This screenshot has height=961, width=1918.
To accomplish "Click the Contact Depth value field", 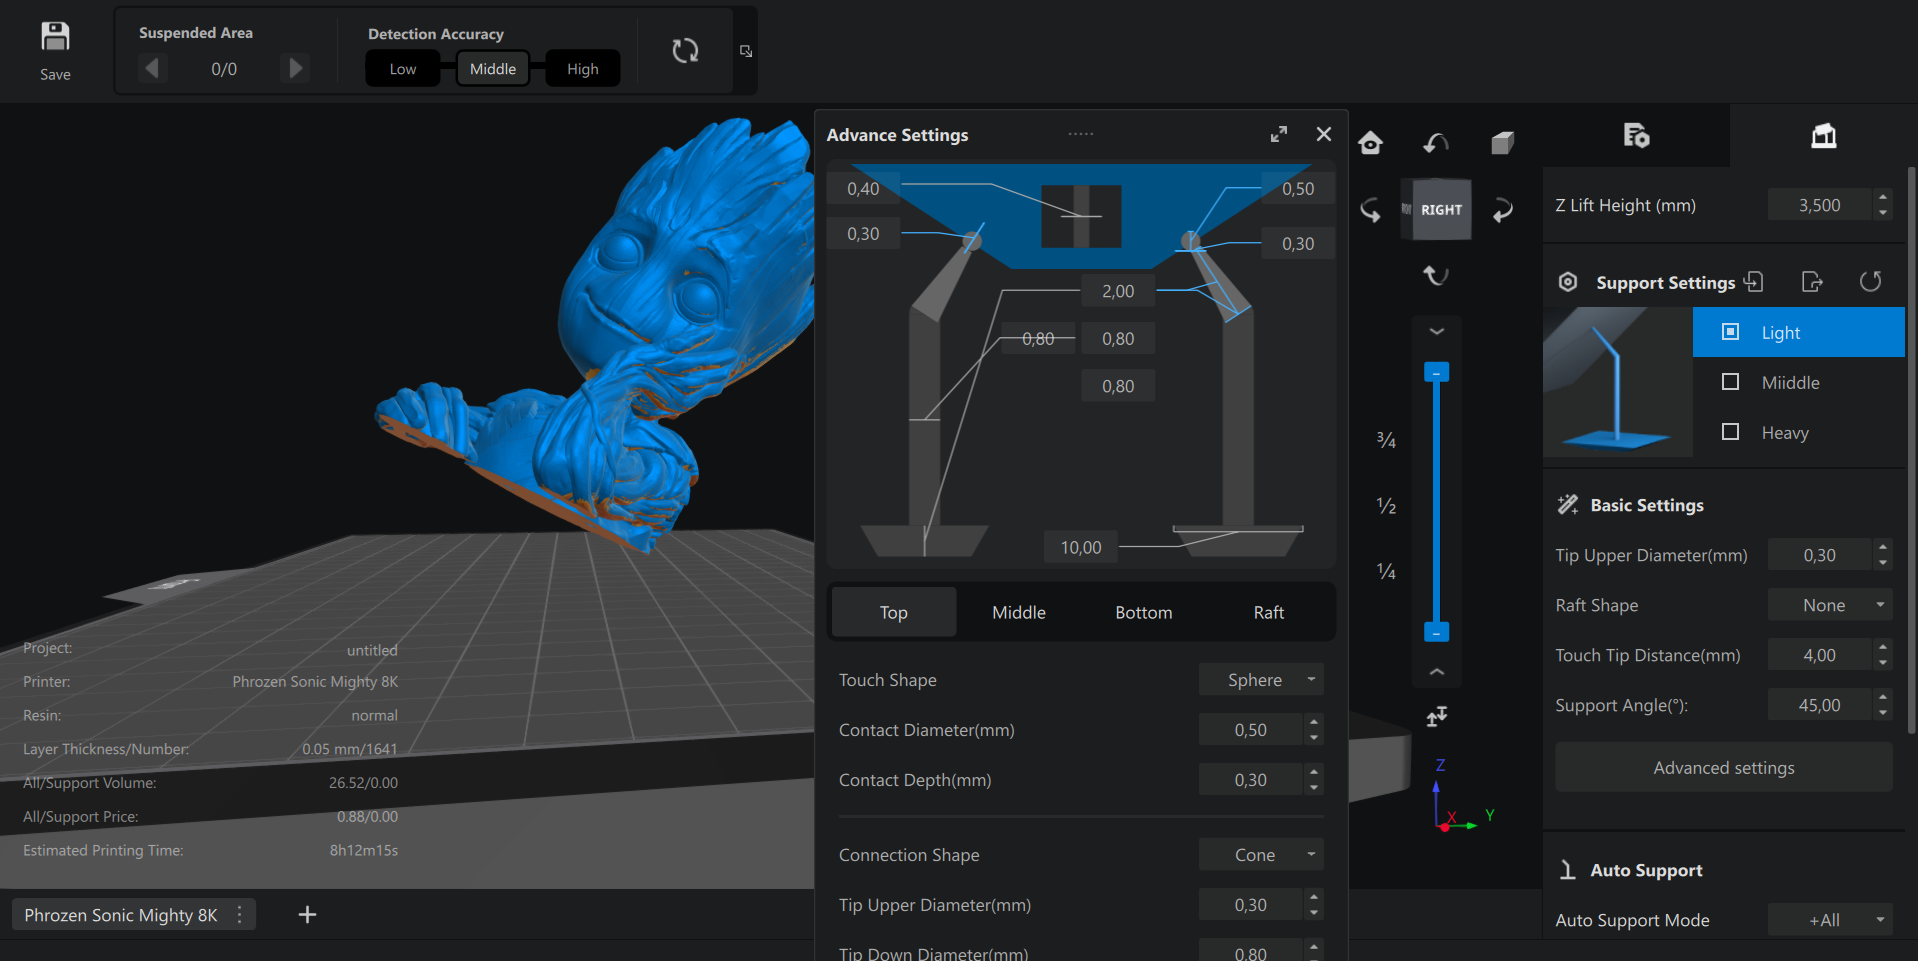I will click(1251, 779).
